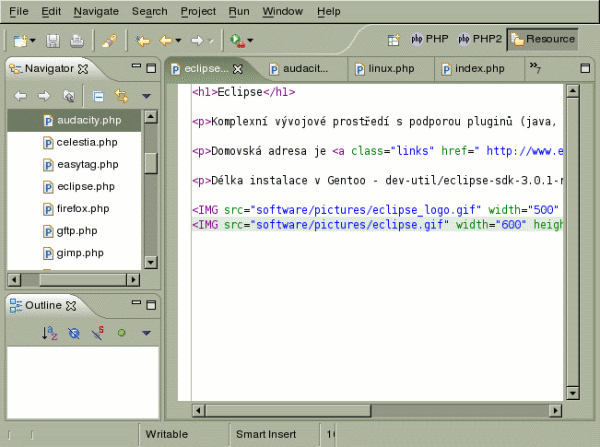Viewport: 600px width, 447px height.
Task: Open the Navigate menu
Action: point(95,11)
